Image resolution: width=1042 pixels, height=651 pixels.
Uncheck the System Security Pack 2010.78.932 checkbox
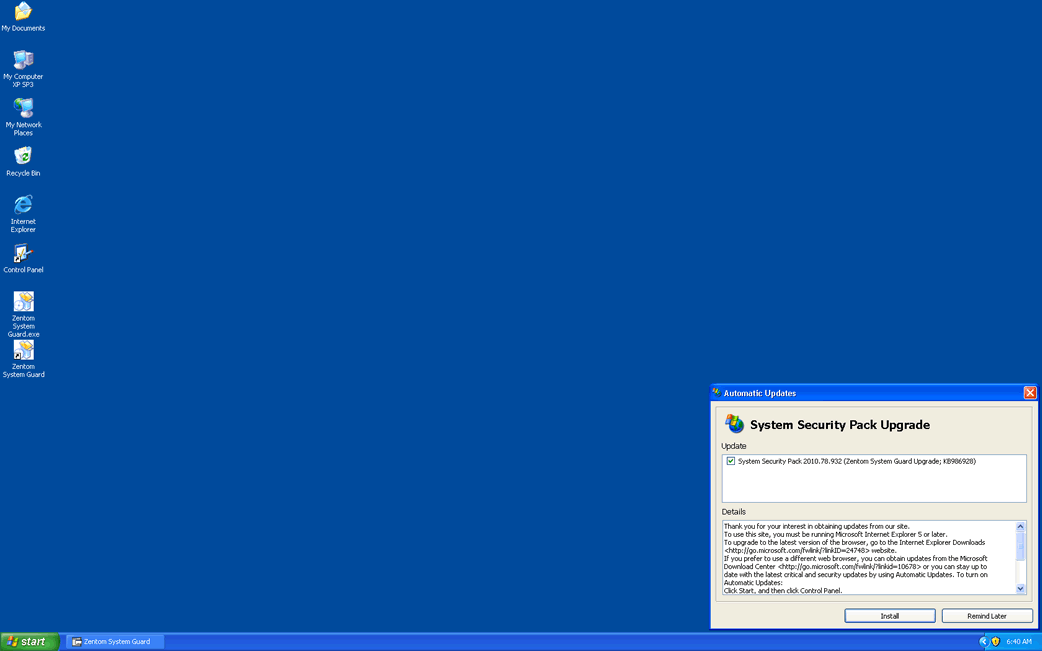coord(731,461)
